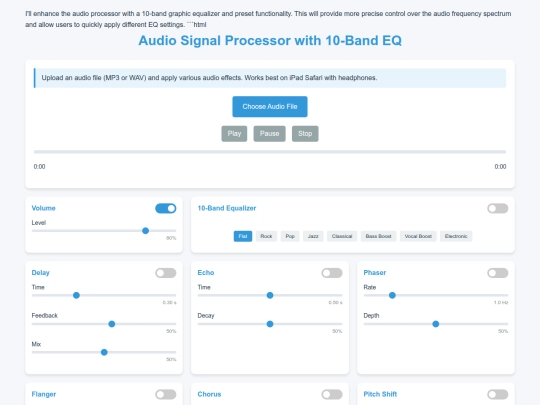540x405 pixels.
Task: Pick the Vocal Boost preset
Action: click(418, 236)
